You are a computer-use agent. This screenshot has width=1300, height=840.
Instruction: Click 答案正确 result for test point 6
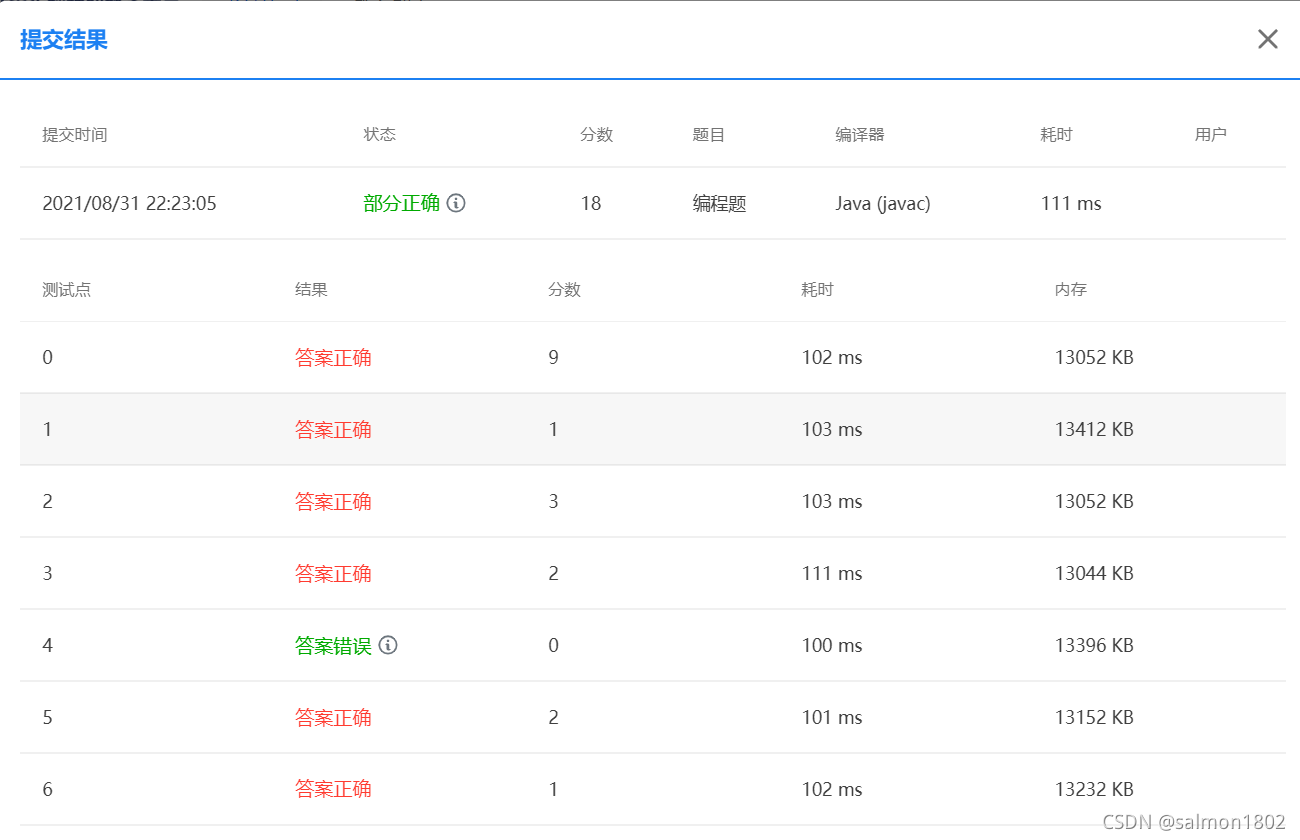(x=333, y=789)
